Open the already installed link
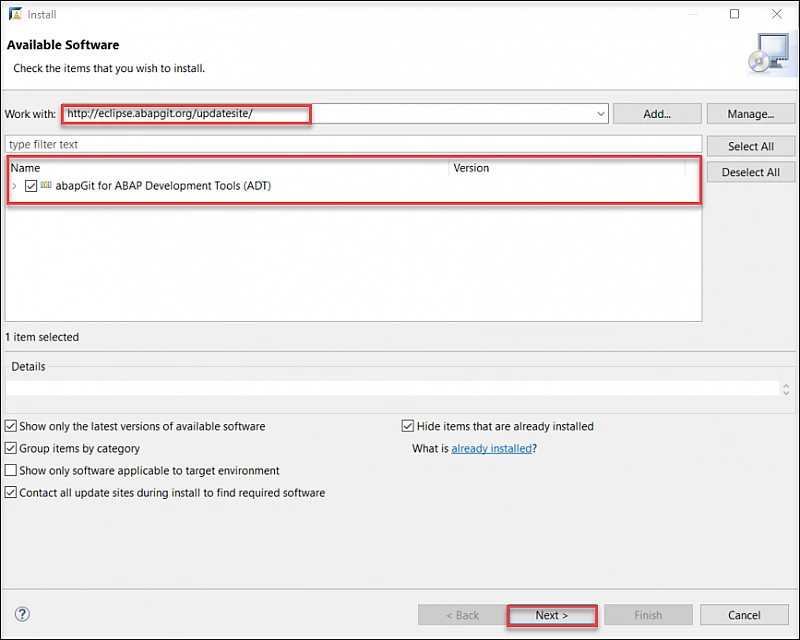 [x=491, y=449]
